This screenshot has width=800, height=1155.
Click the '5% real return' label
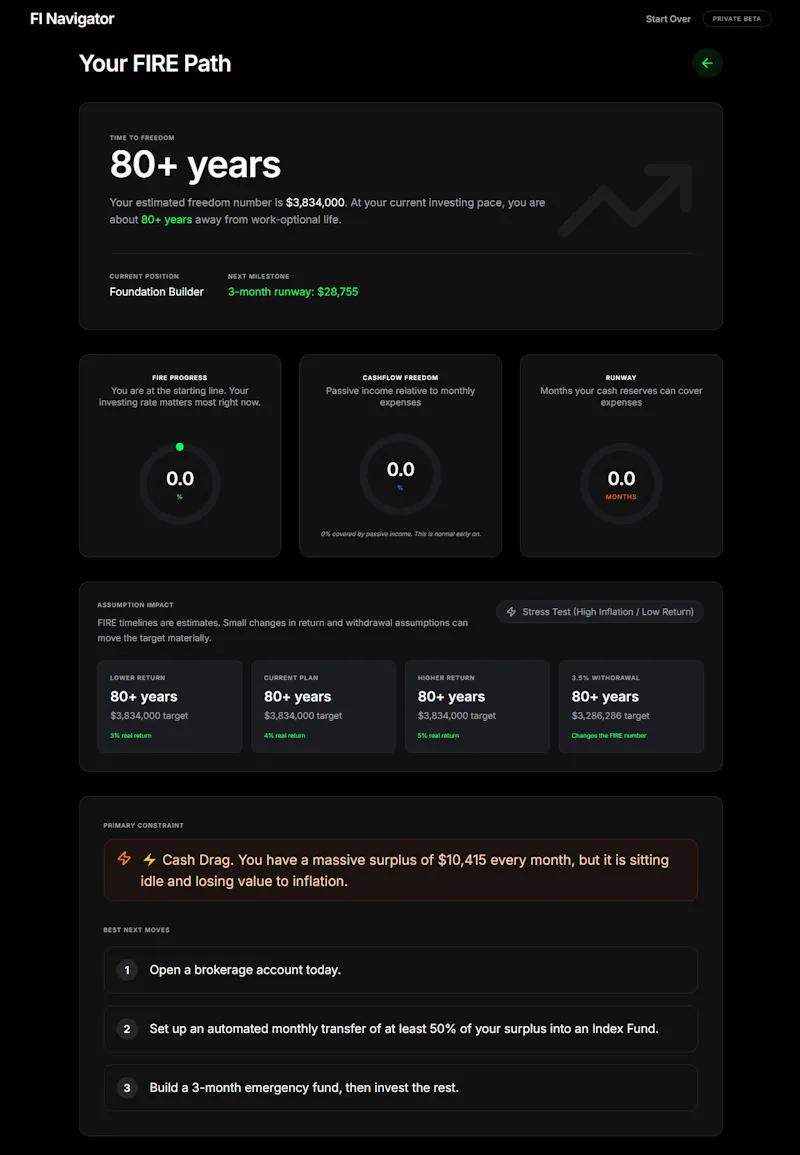coord(438,735)
